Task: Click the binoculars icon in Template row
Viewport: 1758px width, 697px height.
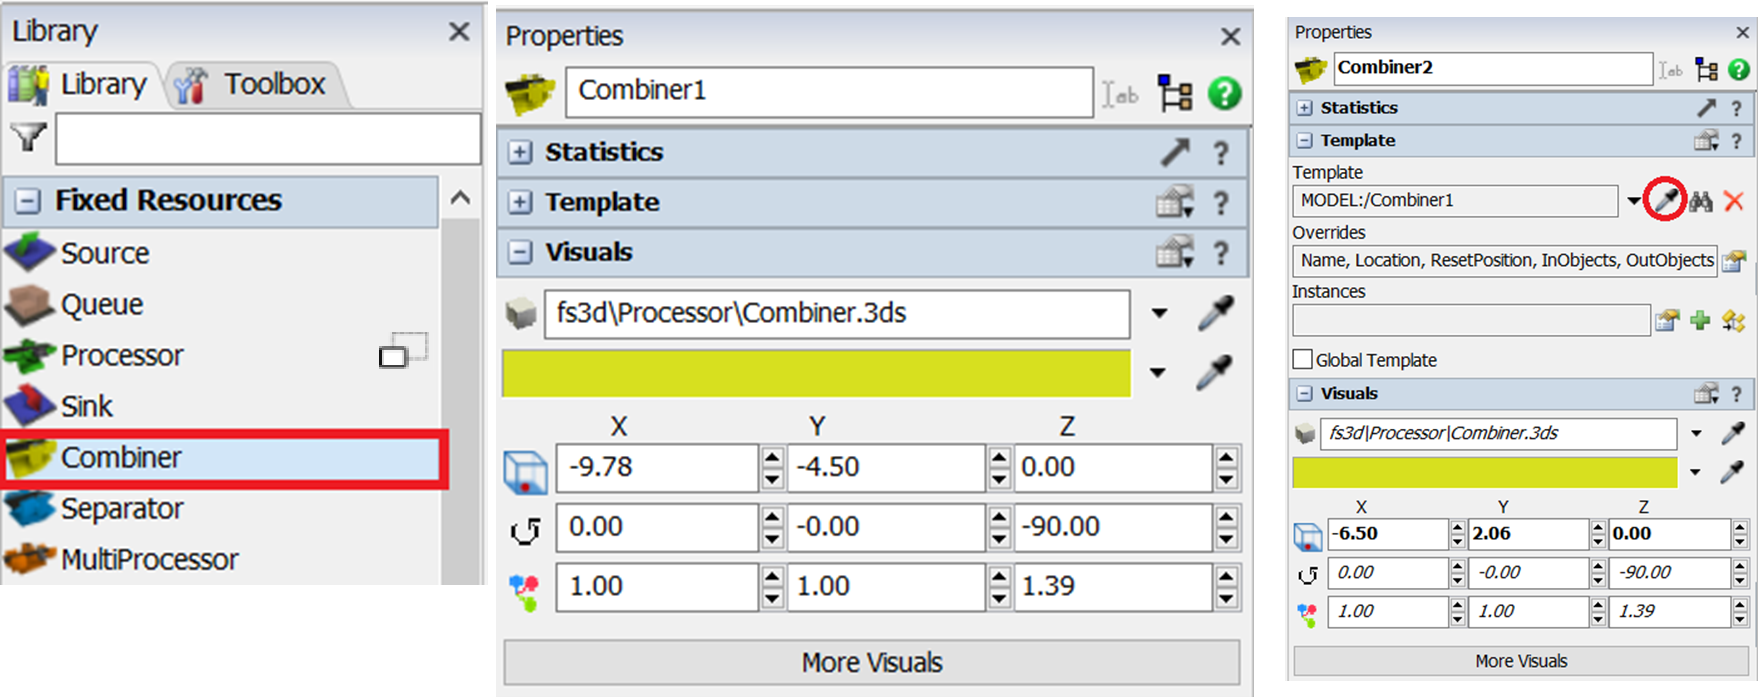Action: click(1701, 201)
